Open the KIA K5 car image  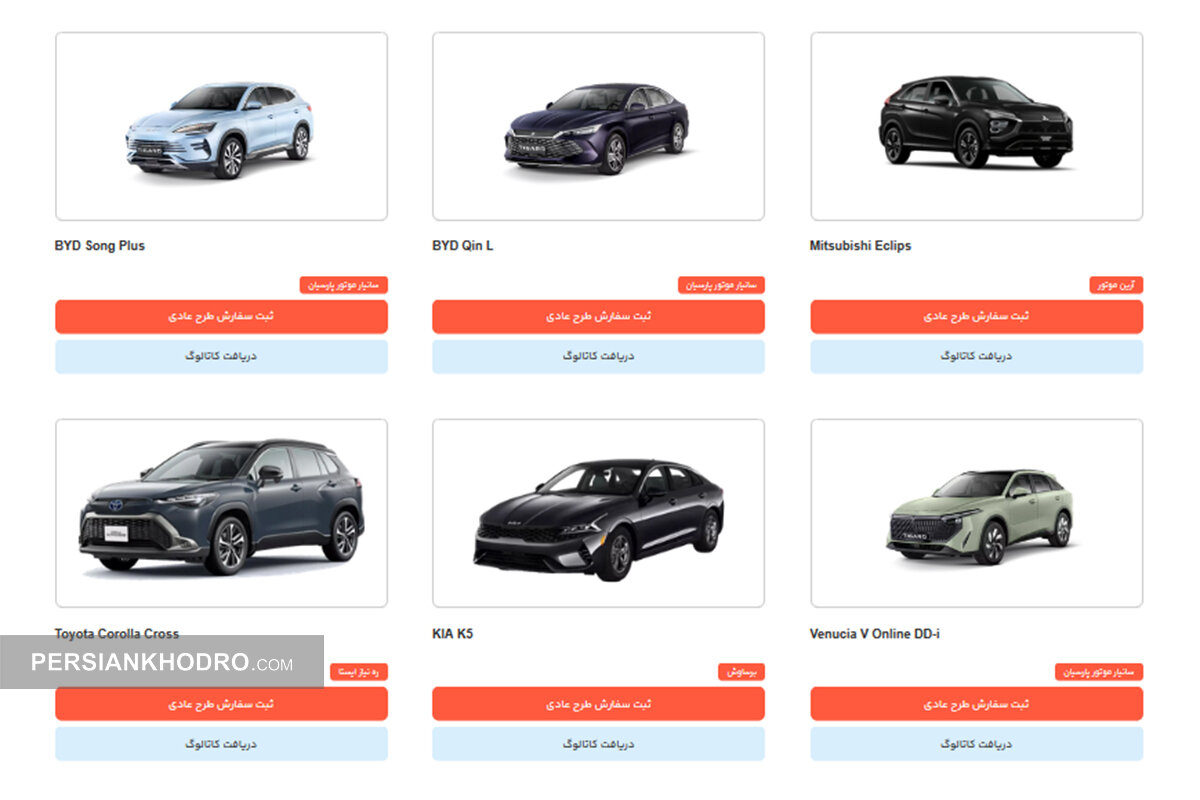point(598,513)
